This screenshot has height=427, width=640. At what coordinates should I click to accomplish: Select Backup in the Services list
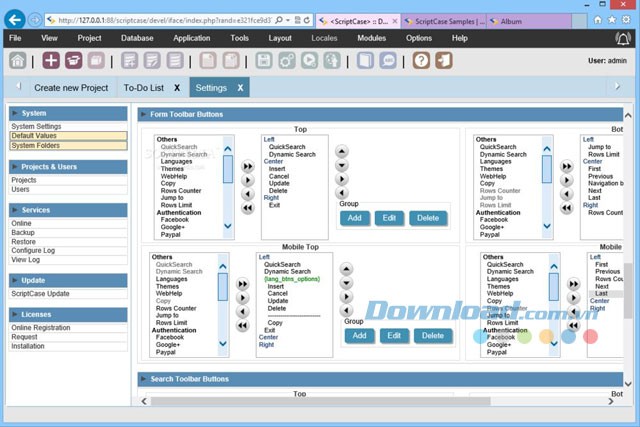coord(24,232)
